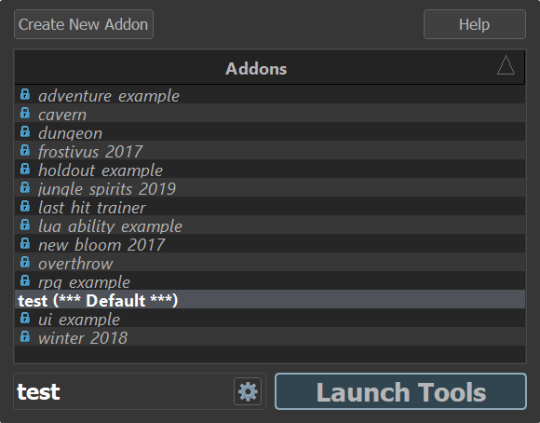Click lock icon next to overthrow
Viewport: 540px width, 423px height.
point(25,262)
